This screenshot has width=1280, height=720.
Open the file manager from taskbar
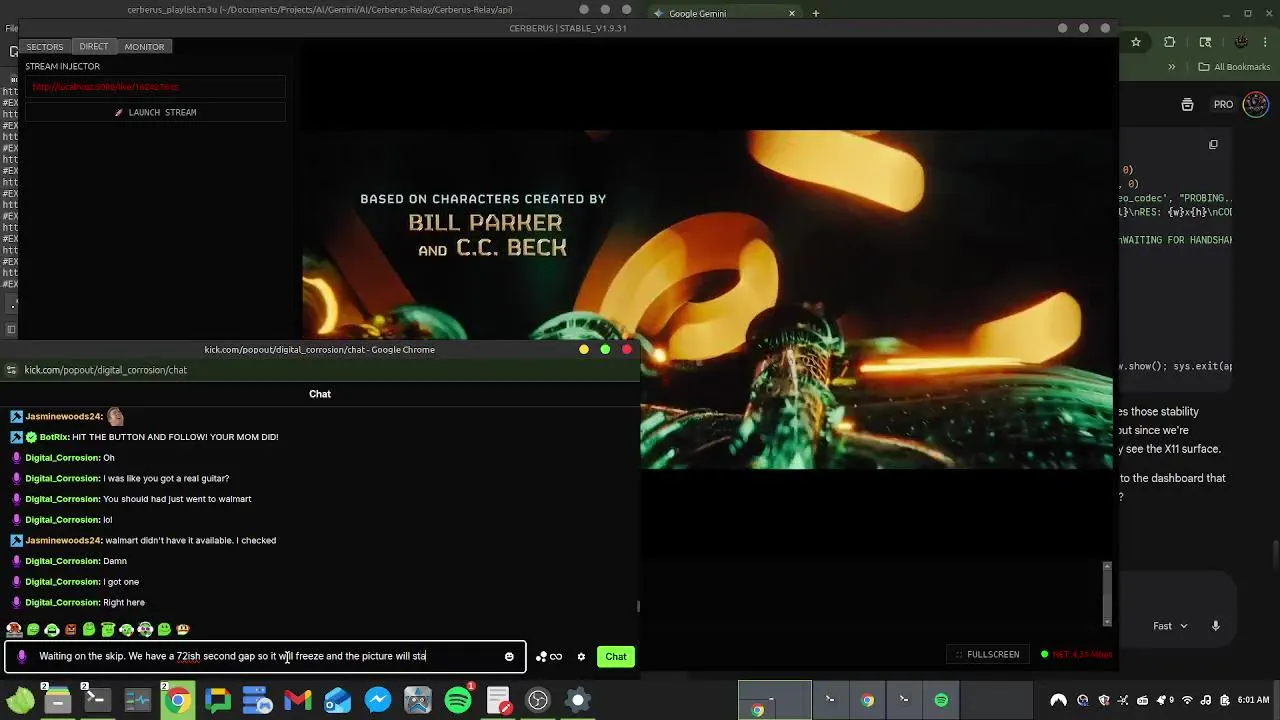[x=58, y=700]
